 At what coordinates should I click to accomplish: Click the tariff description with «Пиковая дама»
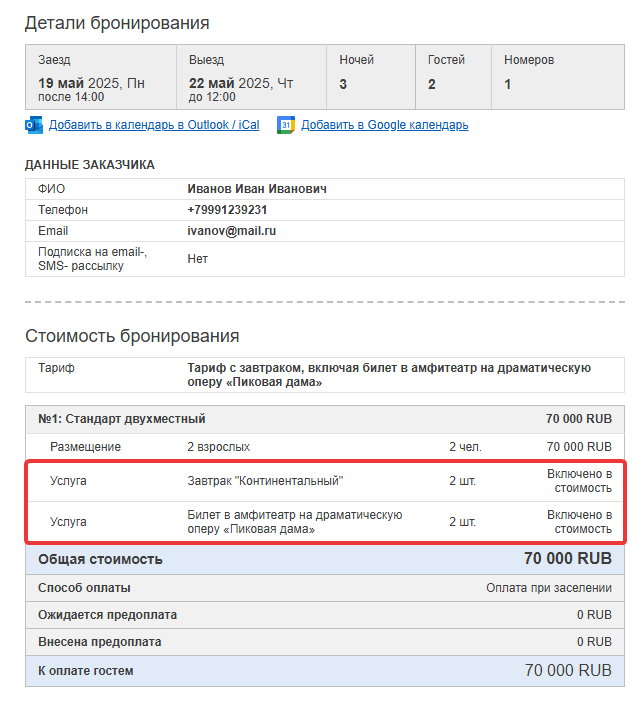(389, 375)
